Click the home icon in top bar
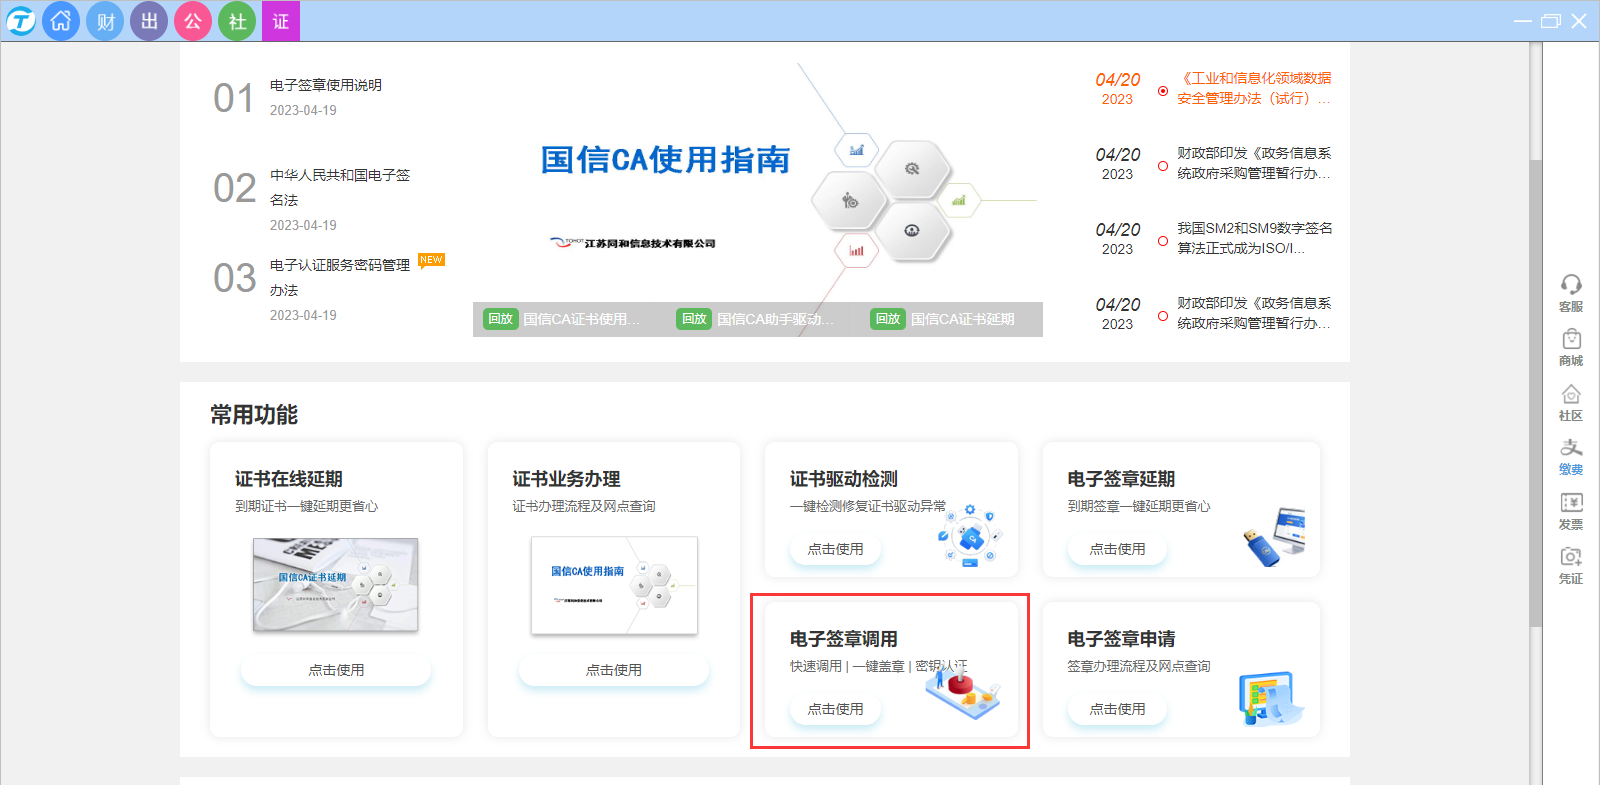Image resolution: width=1600 pixels, height=785 pixels. coord(61,21)
